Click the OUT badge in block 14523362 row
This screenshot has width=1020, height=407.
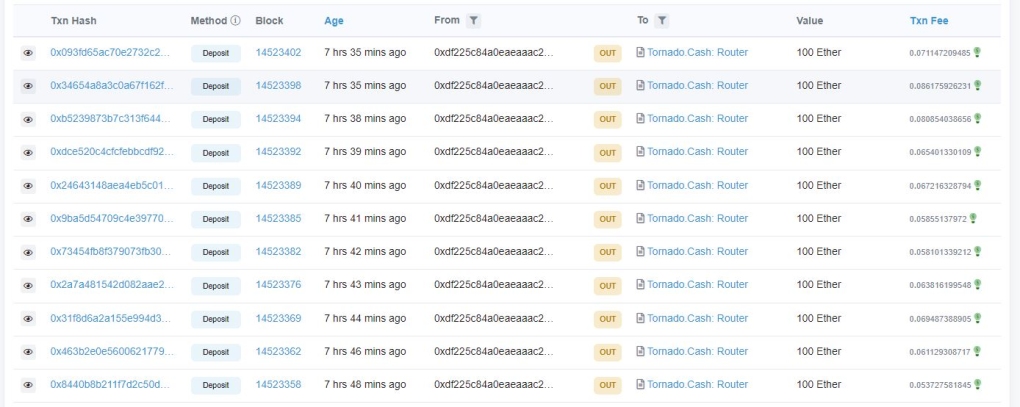pos(608,352)
